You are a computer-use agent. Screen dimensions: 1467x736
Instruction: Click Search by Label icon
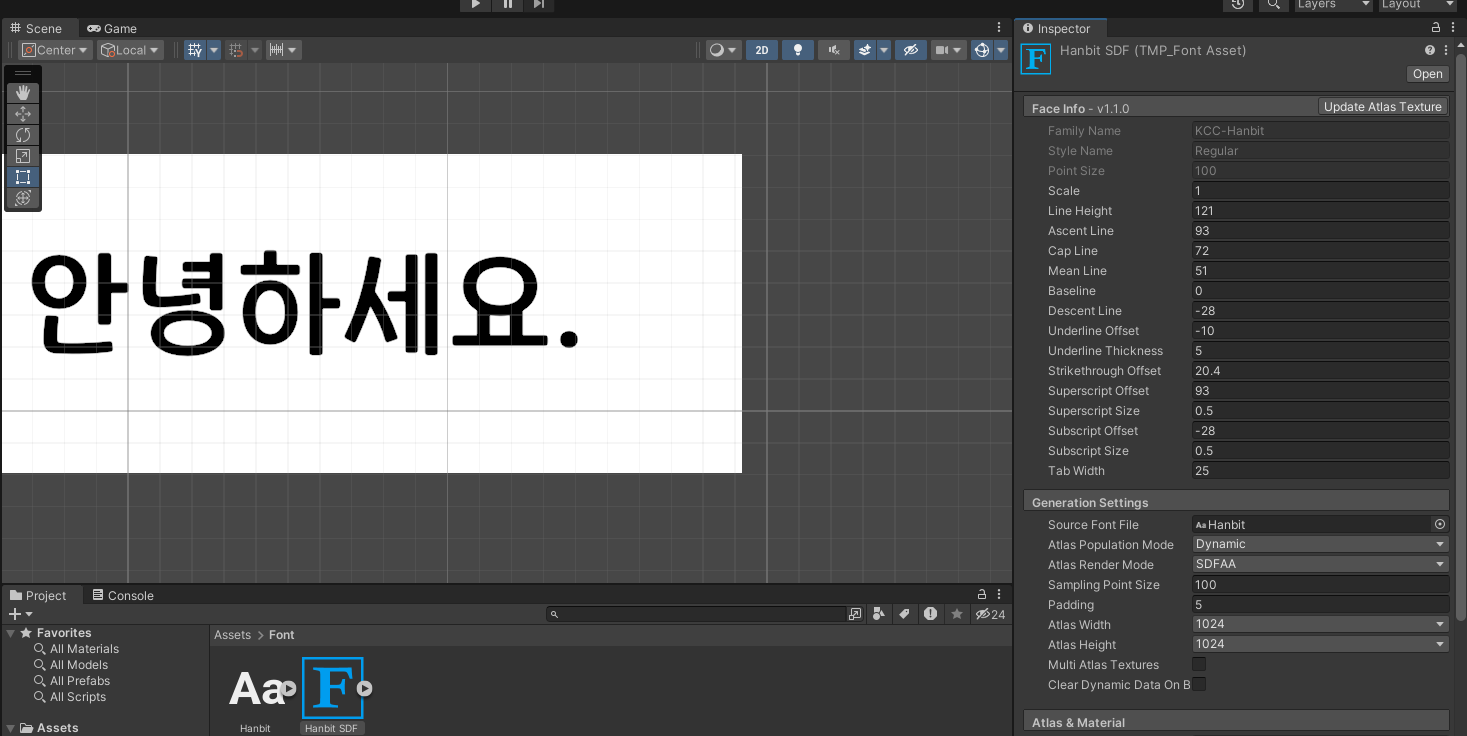[904, 614]
